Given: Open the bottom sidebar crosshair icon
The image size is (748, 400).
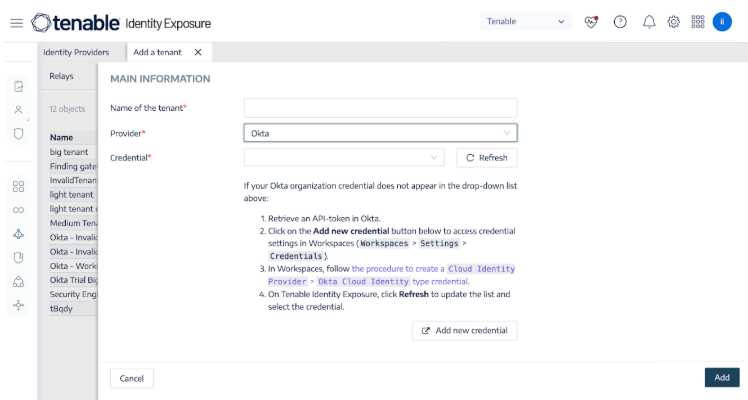Looking at the screenshot, I should point(19,305).
